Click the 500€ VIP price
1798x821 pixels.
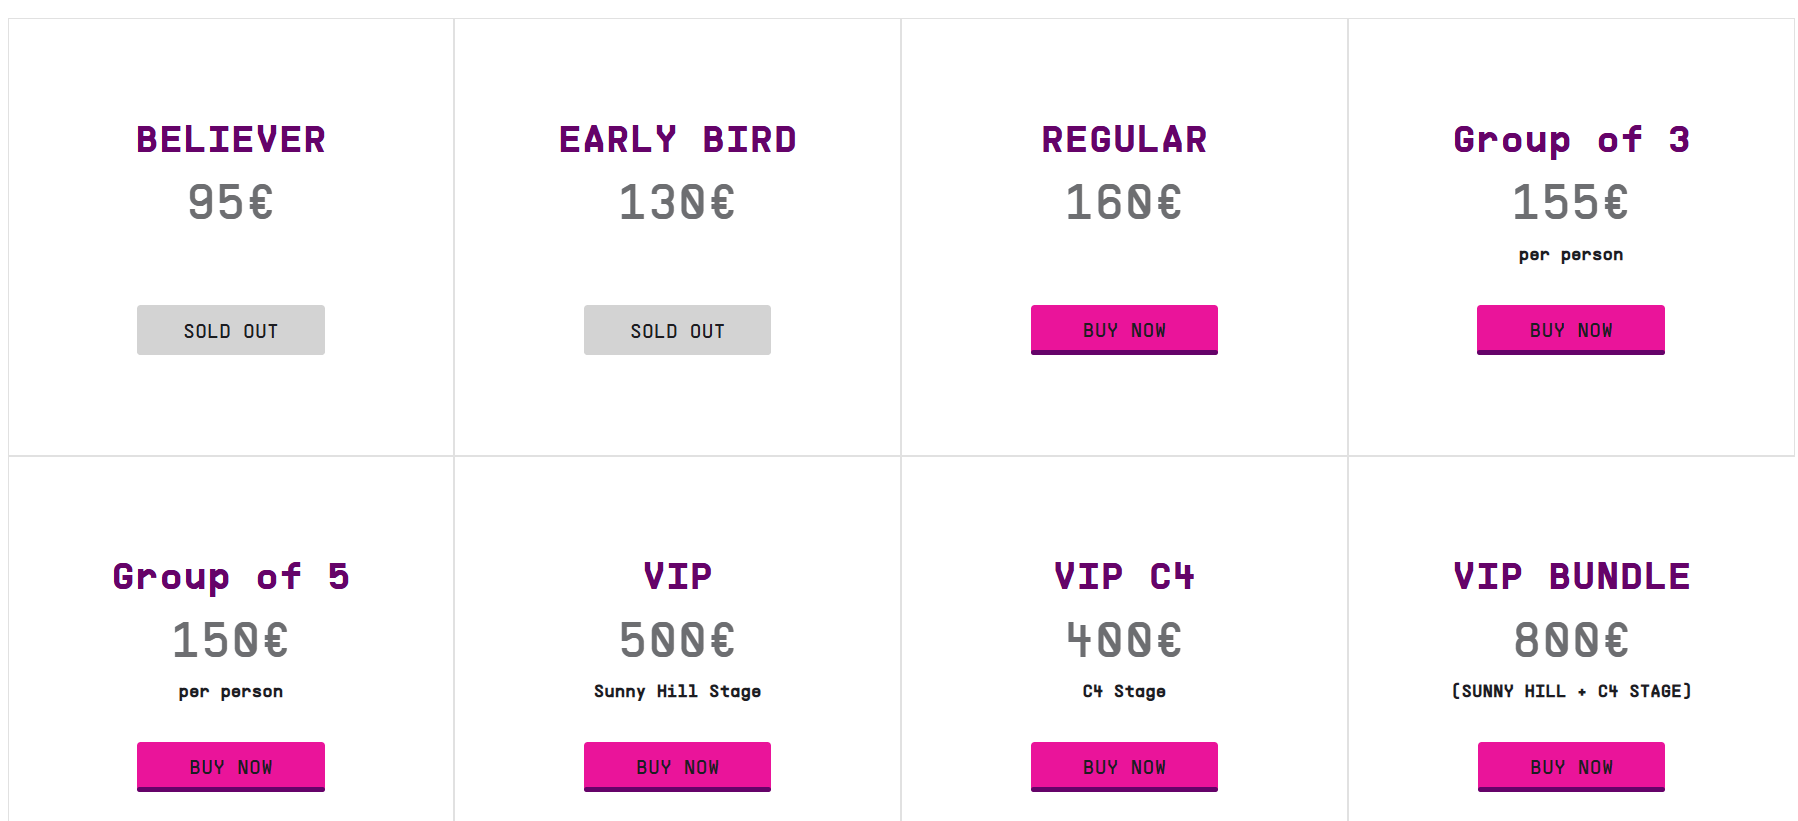(x=677, y=640)
